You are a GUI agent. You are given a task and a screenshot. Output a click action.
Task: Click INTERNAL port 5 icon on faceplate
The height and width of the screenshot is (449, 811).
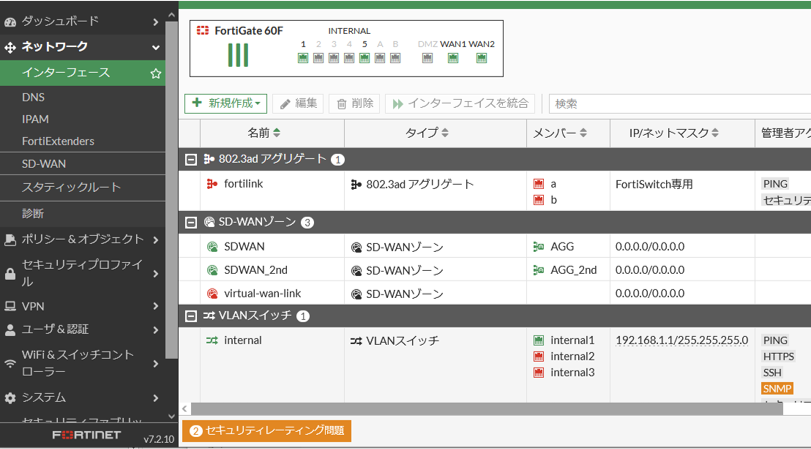365,58
